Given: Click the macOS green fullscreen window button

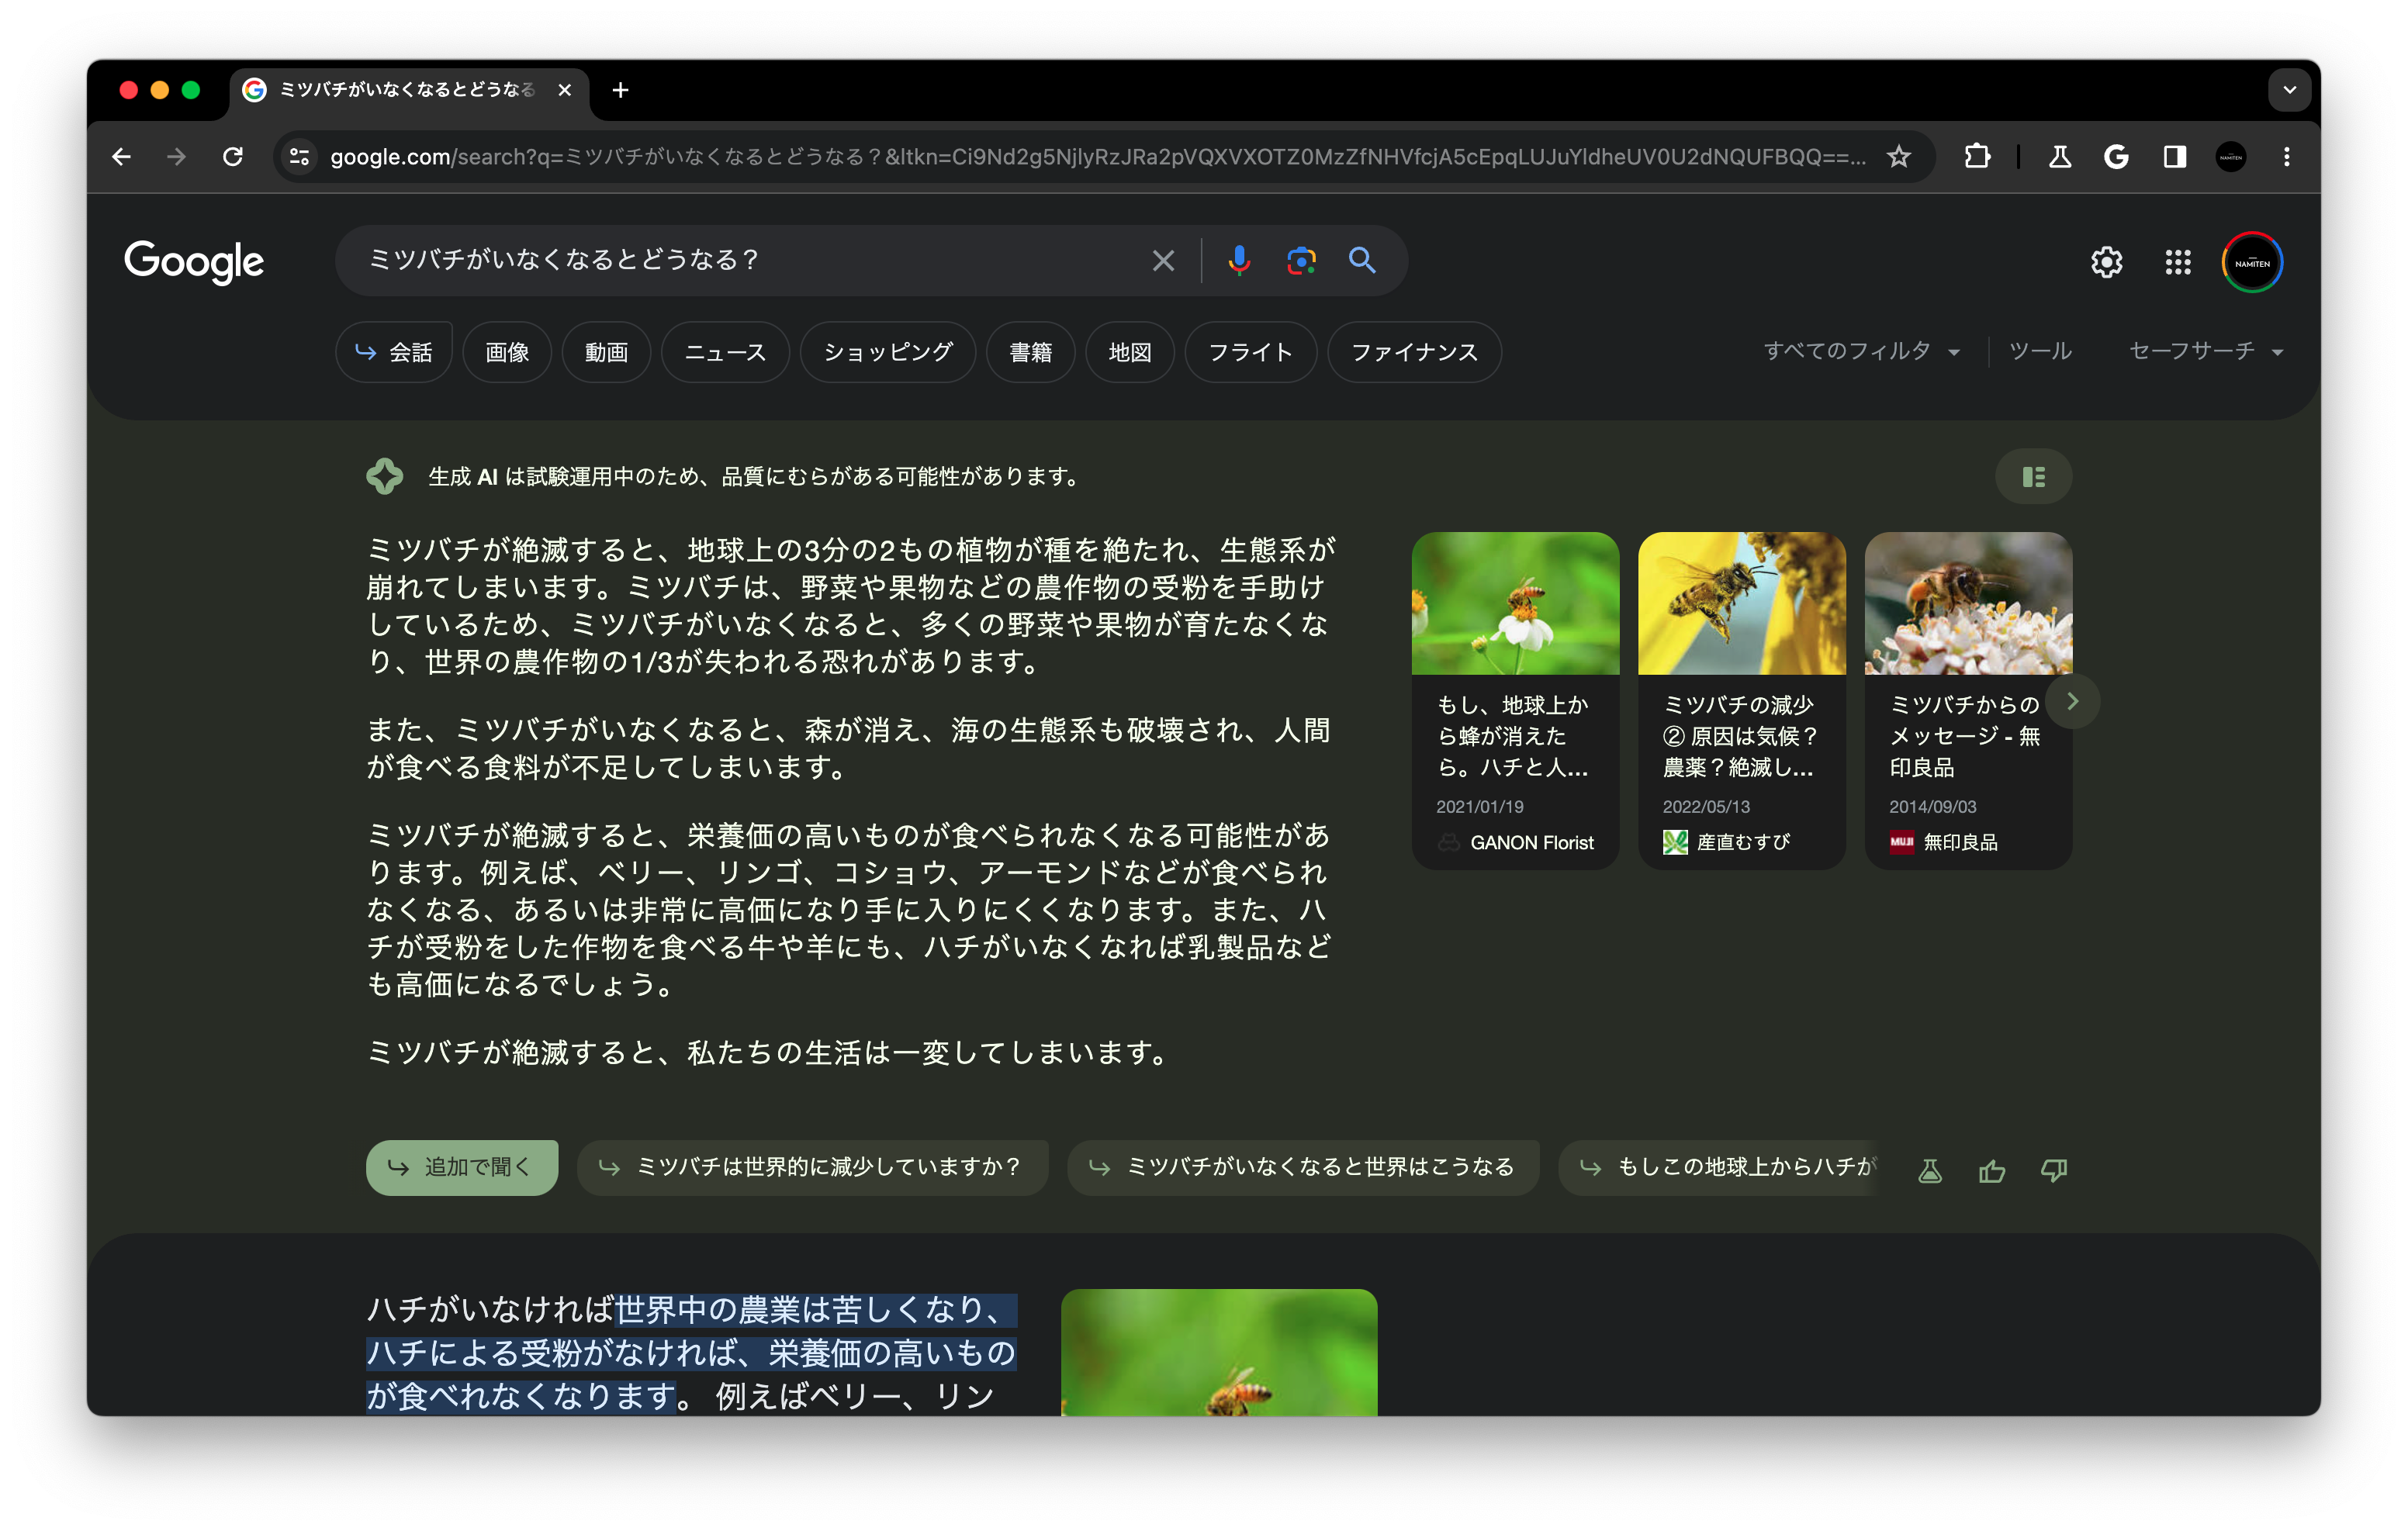Looking at the screenshot, I should [x=191, y=90].
